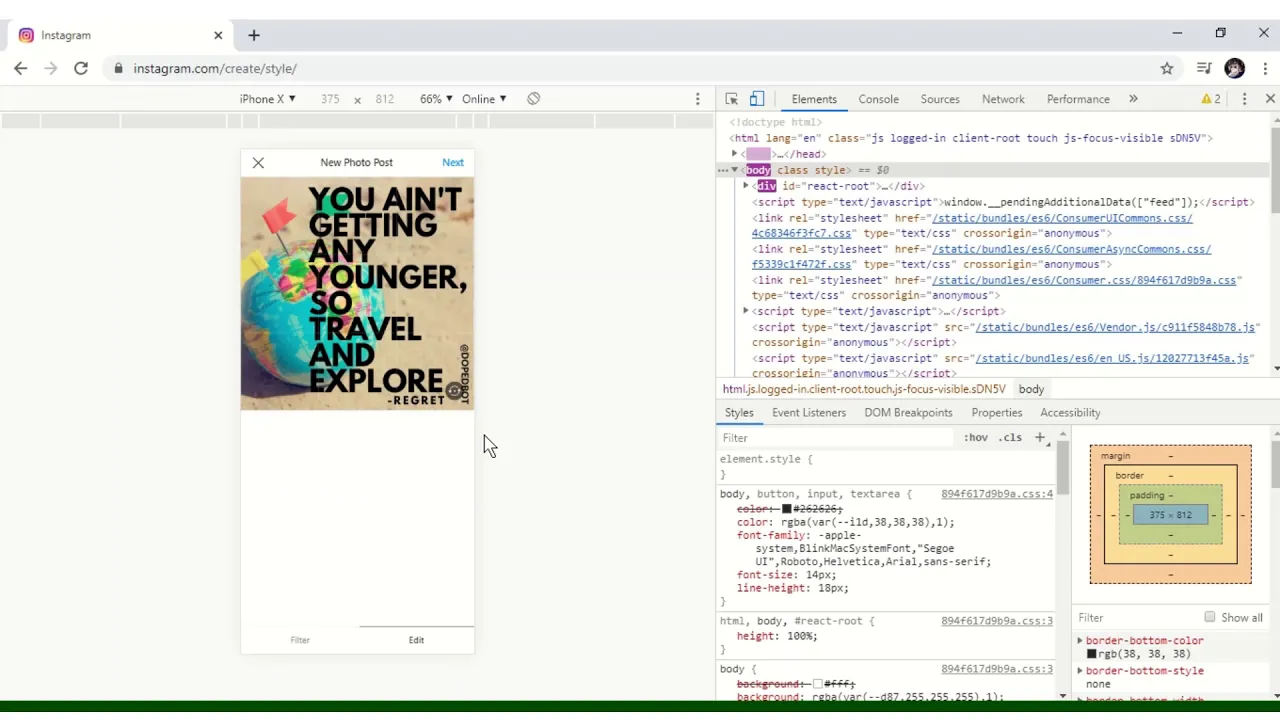1280x720 pixels.
Task: Add new style rule plus icon
Action: (x=1040, y=437)
